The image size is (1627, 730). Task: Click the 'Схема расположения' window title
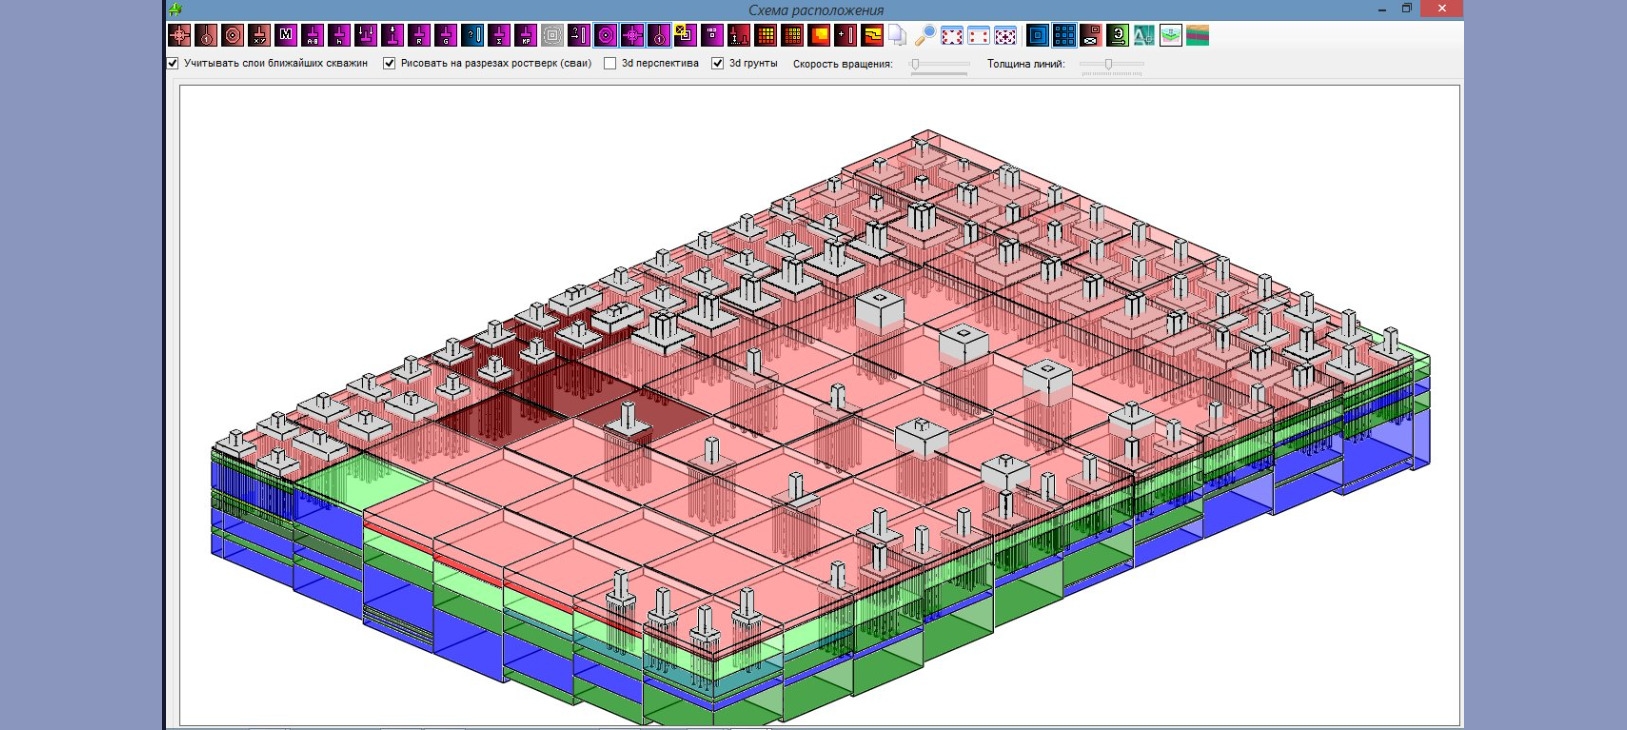tap(816, 10)
